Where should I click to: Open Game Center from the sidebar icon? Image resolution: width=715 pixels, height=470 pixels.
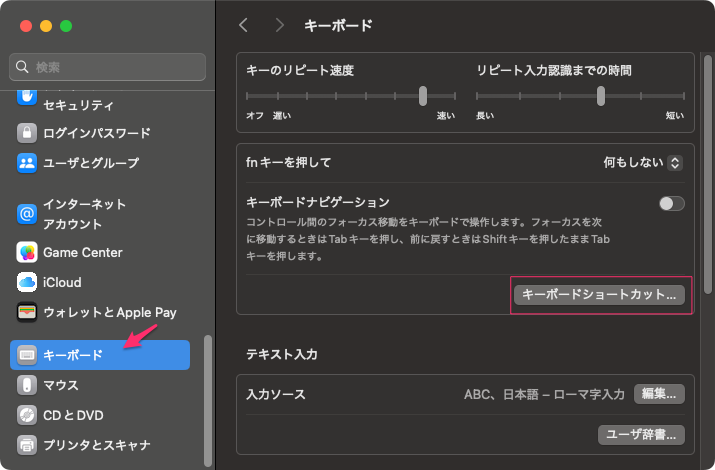(x=27, y=253)
